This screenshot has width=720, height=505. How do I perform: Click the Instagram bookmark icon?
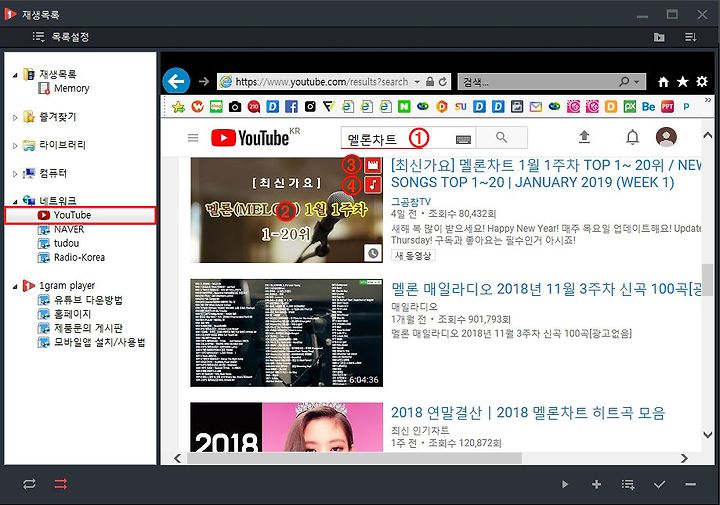(x=310, y=107)
